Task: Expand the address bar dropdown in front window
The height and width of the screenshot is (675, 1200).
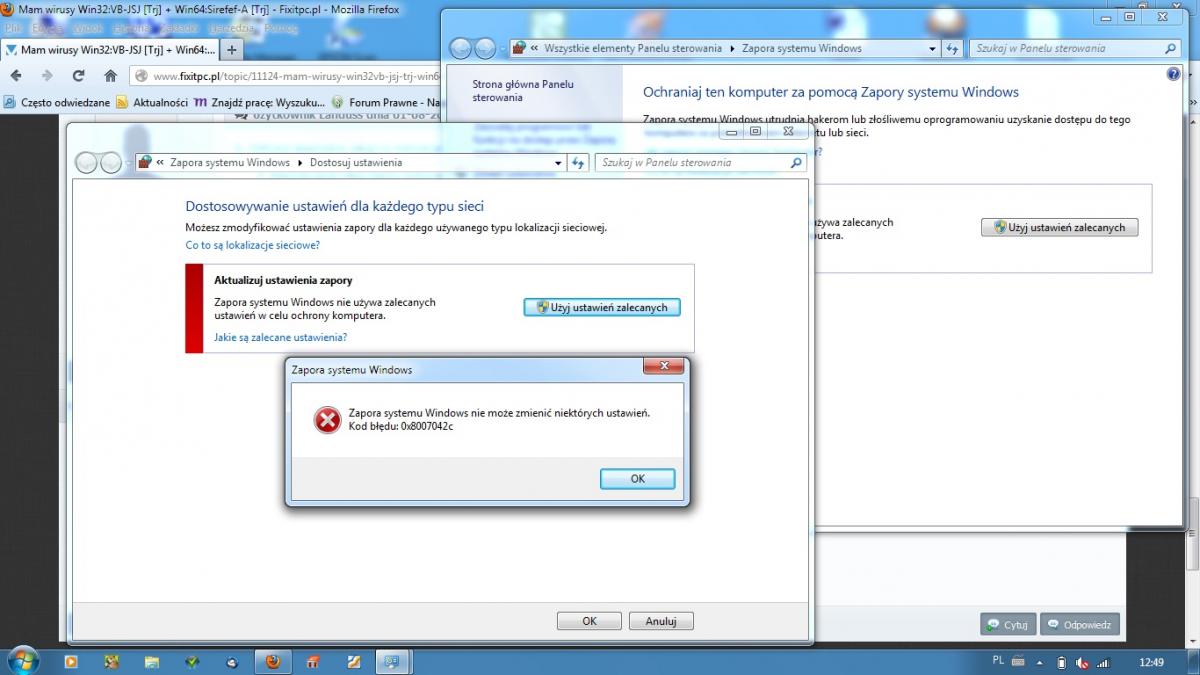Action: [x=558, y=163]
